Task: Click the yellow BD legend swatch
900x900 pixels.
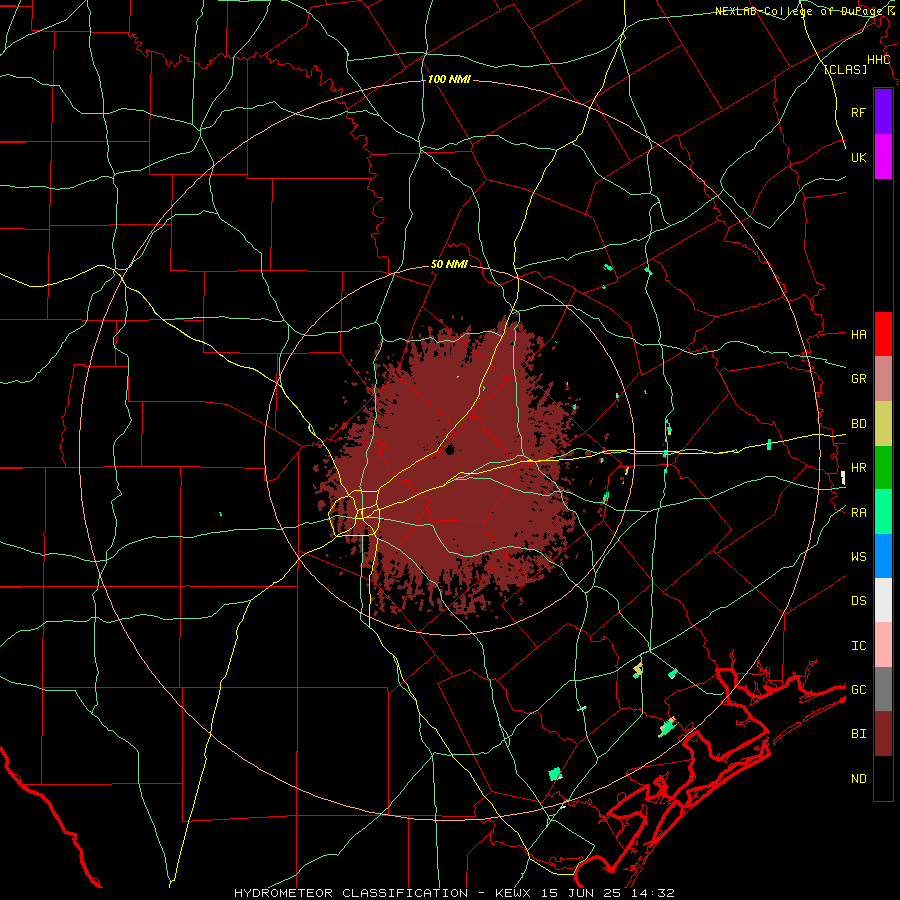Action: point(883,424)
